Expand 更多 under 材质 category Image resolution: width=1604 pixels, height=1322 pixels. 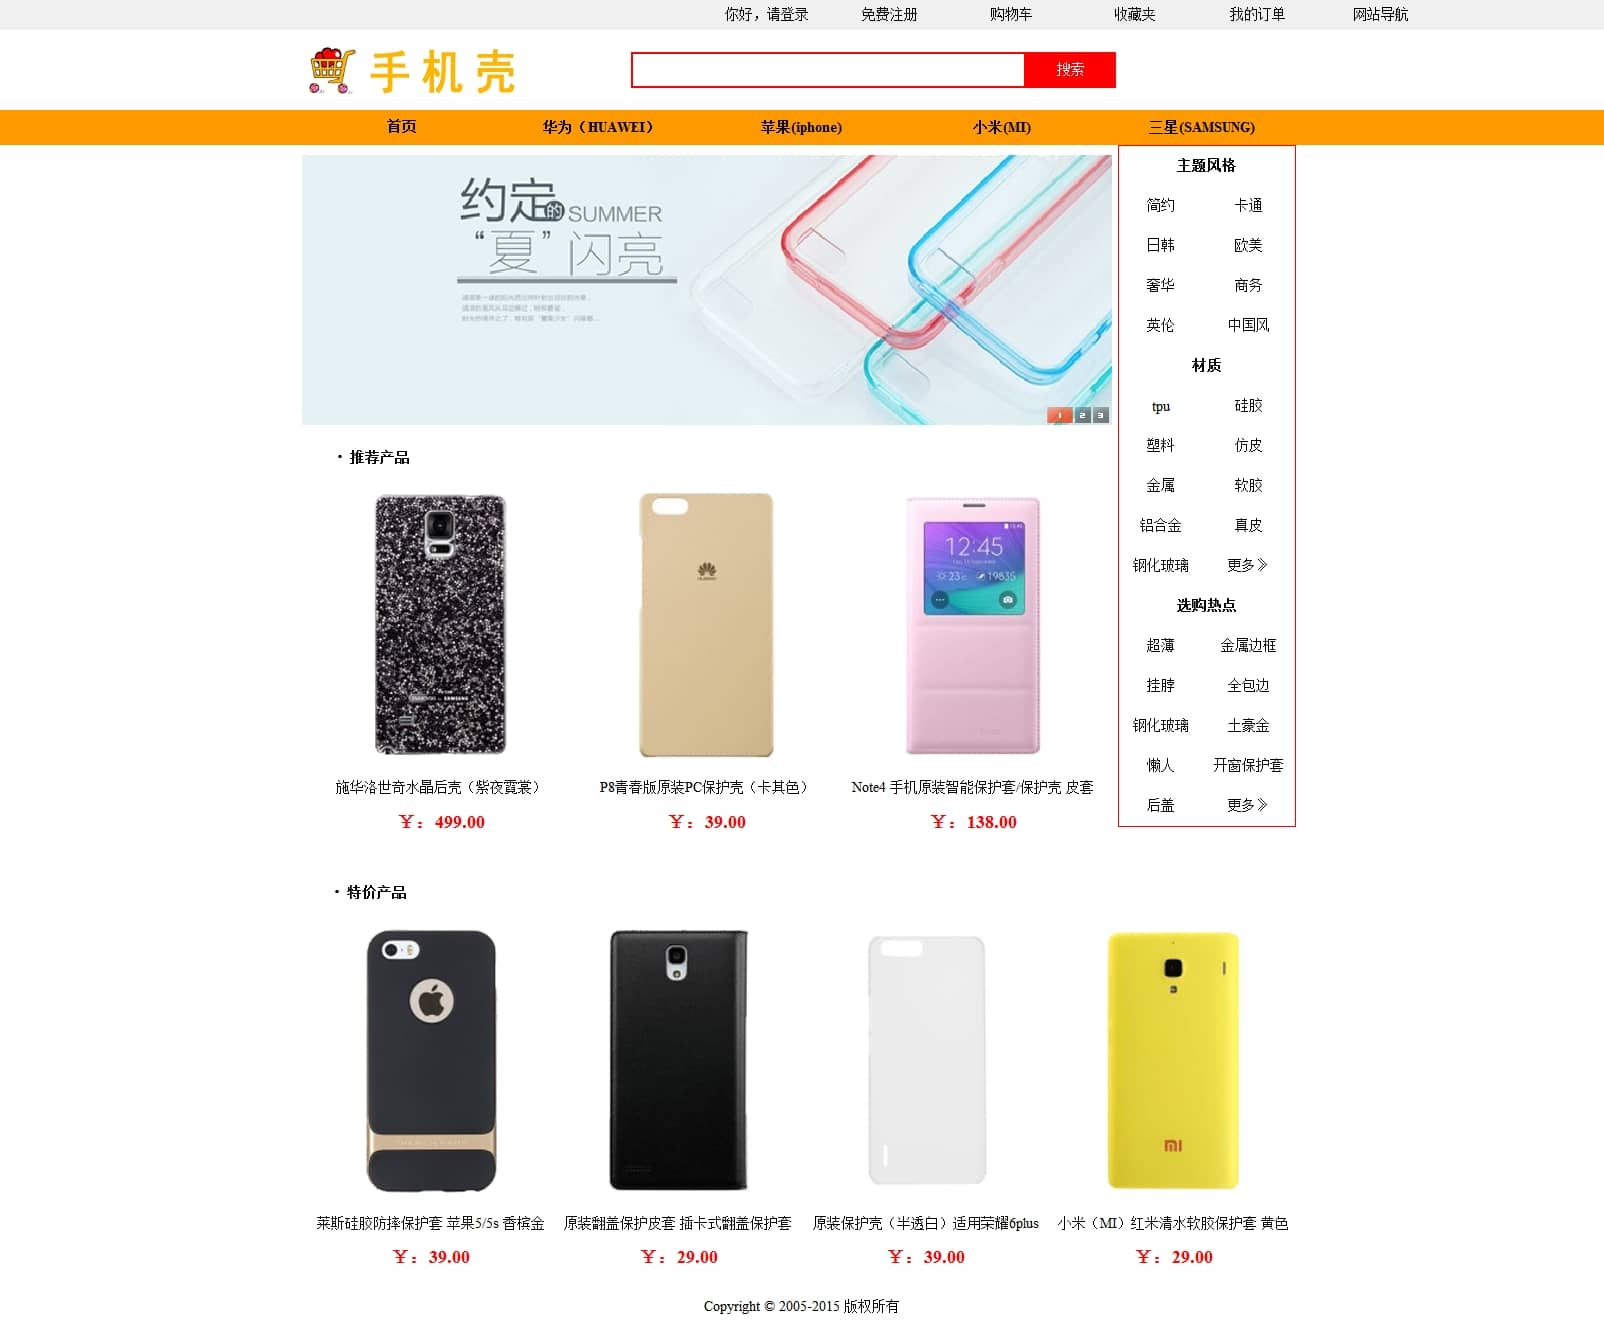(1247, 565)
